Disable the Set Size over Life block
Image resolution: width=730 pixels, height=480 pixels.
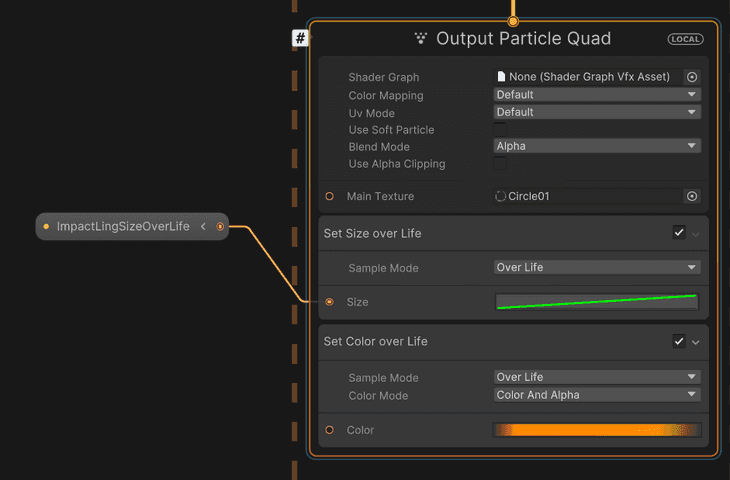point(679,233)
